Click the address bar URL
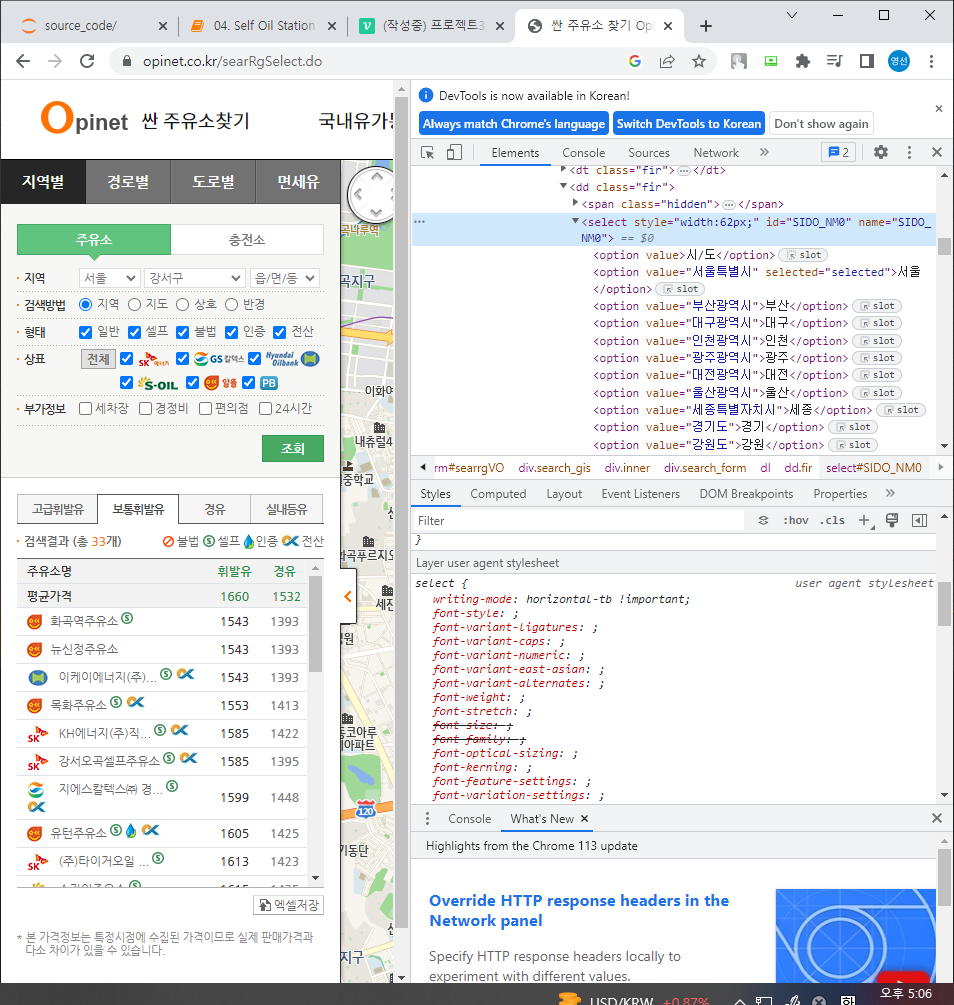Image resolution: width=954 pixels, height=1005 pixels. [232, 61]
